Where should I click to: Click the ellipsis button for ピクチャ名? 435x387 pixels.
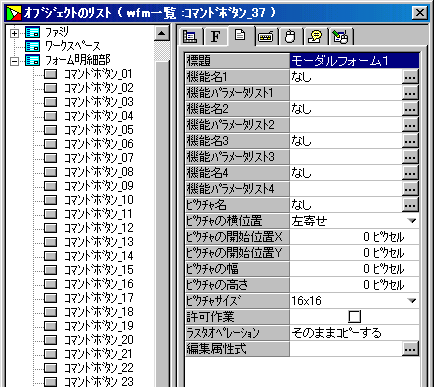coord(410,205)
